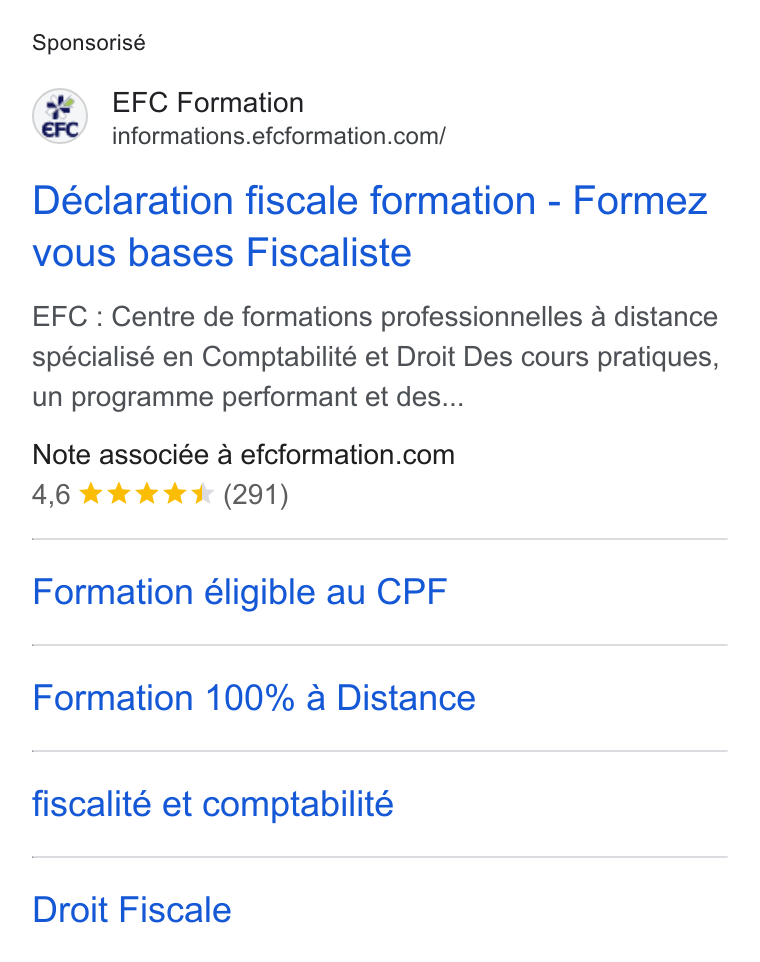This screenshot has height=962, width=760.
Task: Go to the 'Droit Fiscale' sitelink
Action: click(131, 909)
